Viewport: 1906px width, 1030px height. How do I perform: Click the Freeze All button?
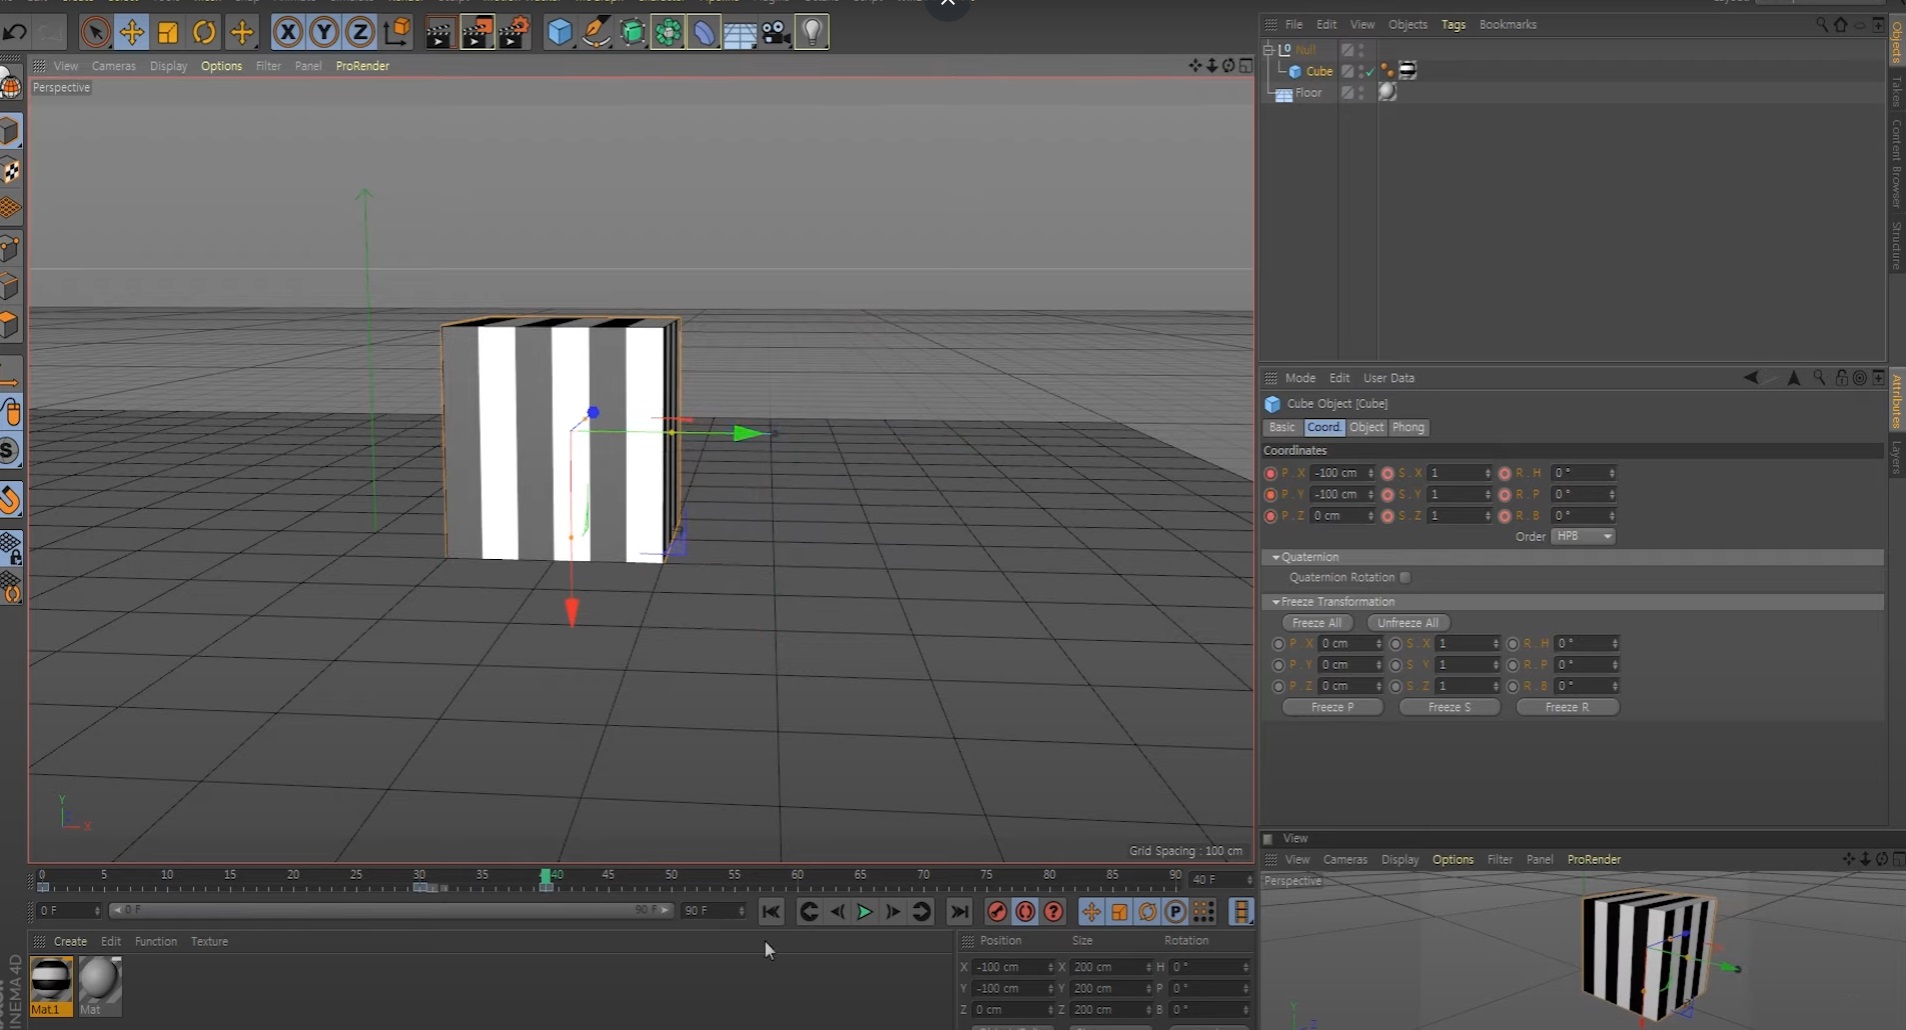(1317, 623)
